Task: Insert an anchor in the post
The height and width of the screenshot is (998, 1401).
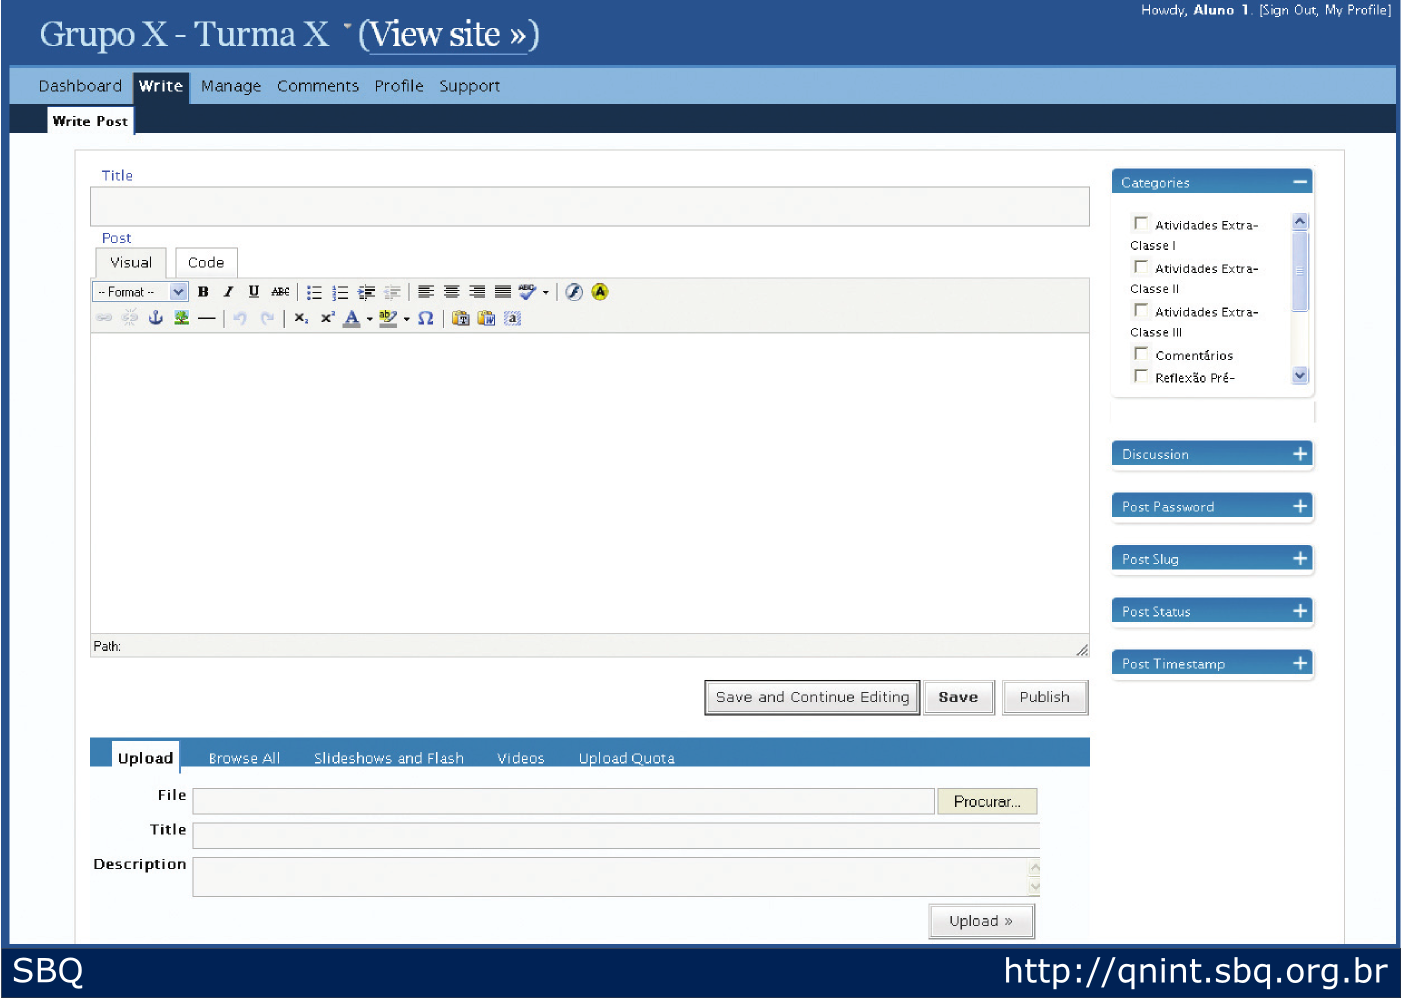Action: coord(155,318)
